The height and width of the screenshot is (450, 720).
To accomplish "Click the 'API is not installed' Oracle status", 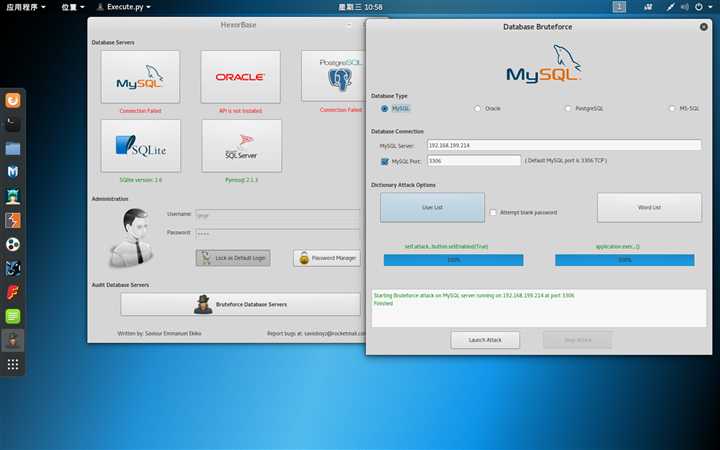I will pyautogui.click(x=241, y=111).
